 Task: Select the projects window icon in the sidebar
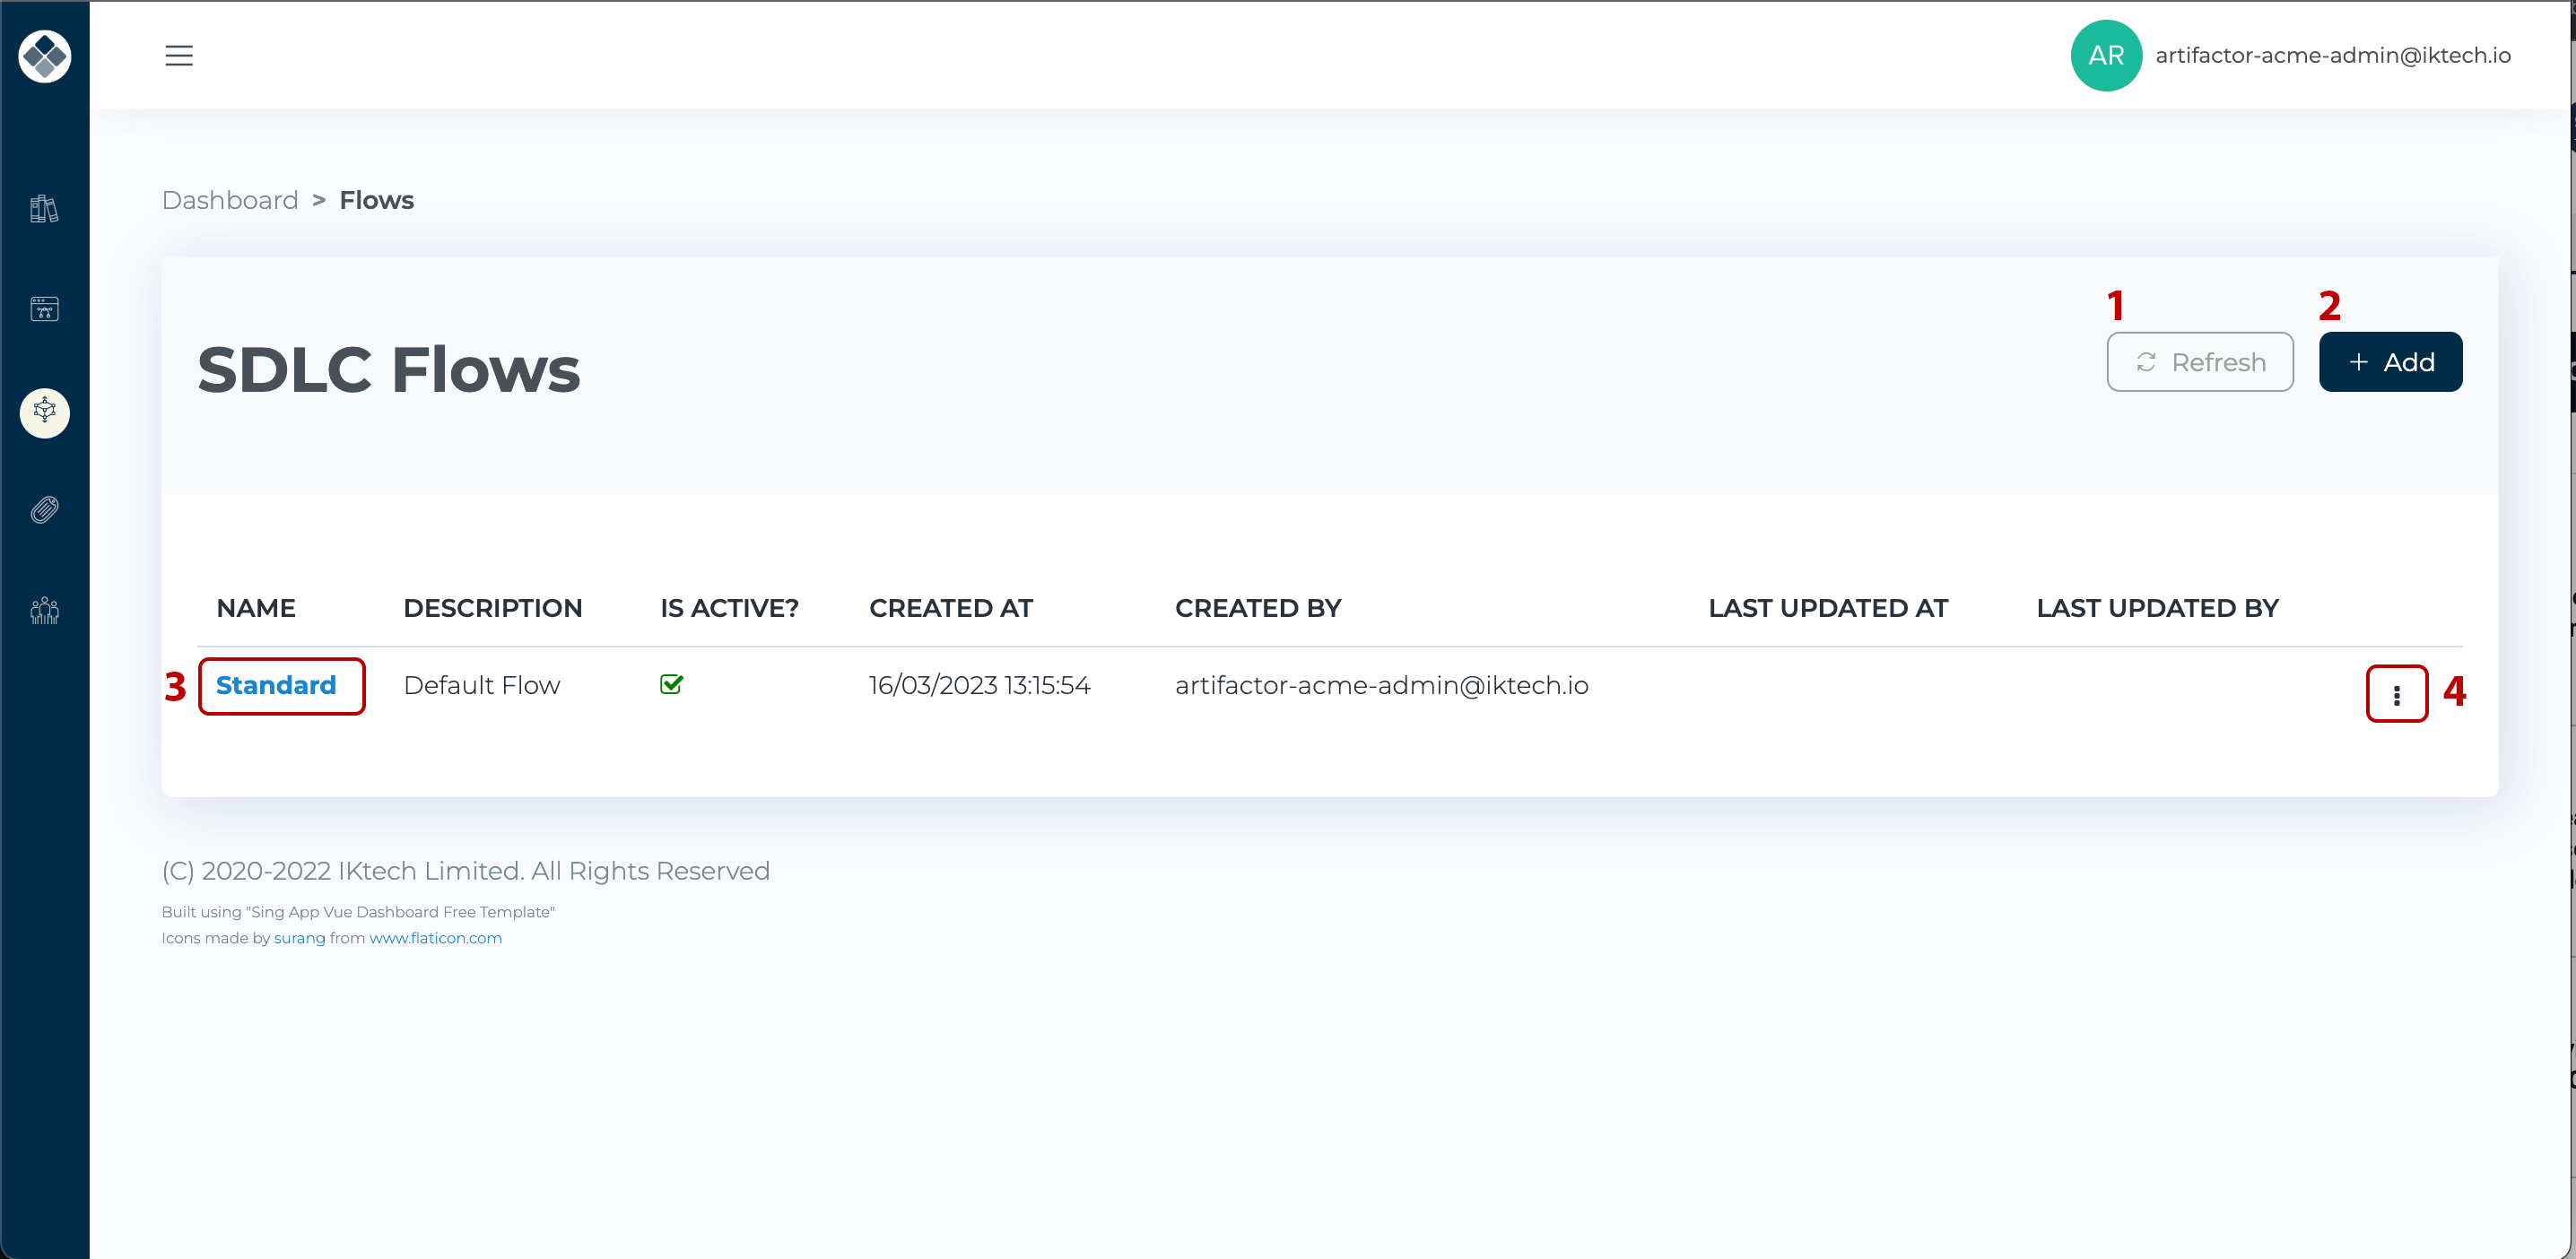tap(44, 309)
